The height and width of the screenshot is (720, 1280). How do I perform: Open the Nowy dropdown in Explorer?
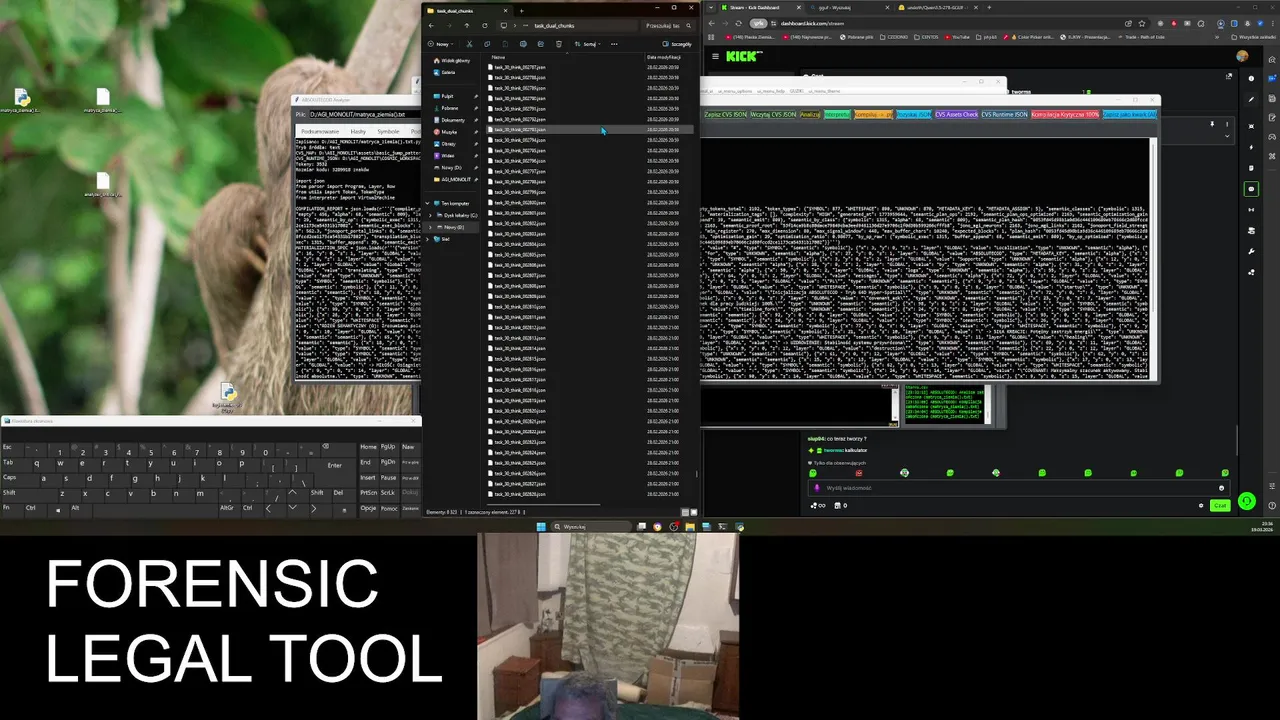pyautogui.click(x=441, y=44)
